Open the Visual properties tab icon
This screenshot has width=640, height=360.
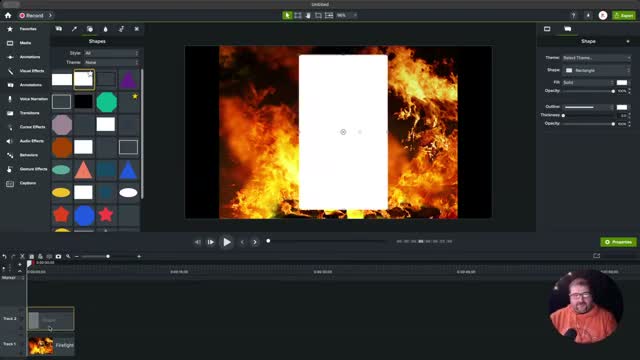(x=547, y=29)
